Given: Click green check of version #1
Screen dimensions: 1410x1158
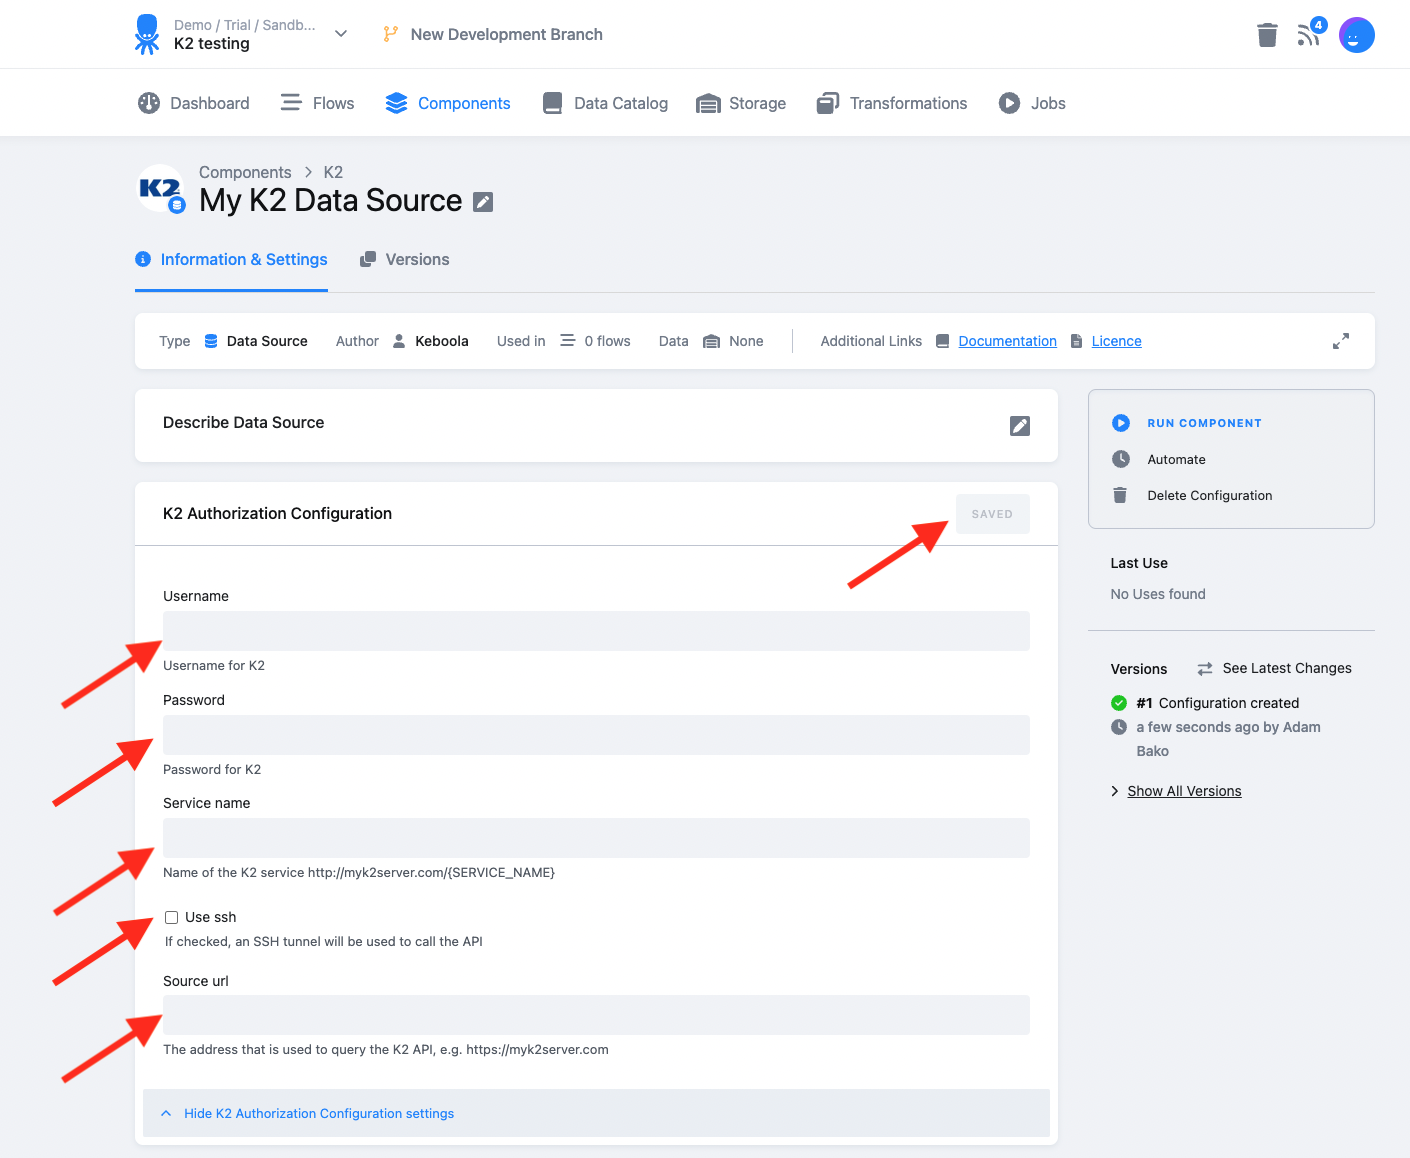Looking at the screenshot, I should [1119, 703].
